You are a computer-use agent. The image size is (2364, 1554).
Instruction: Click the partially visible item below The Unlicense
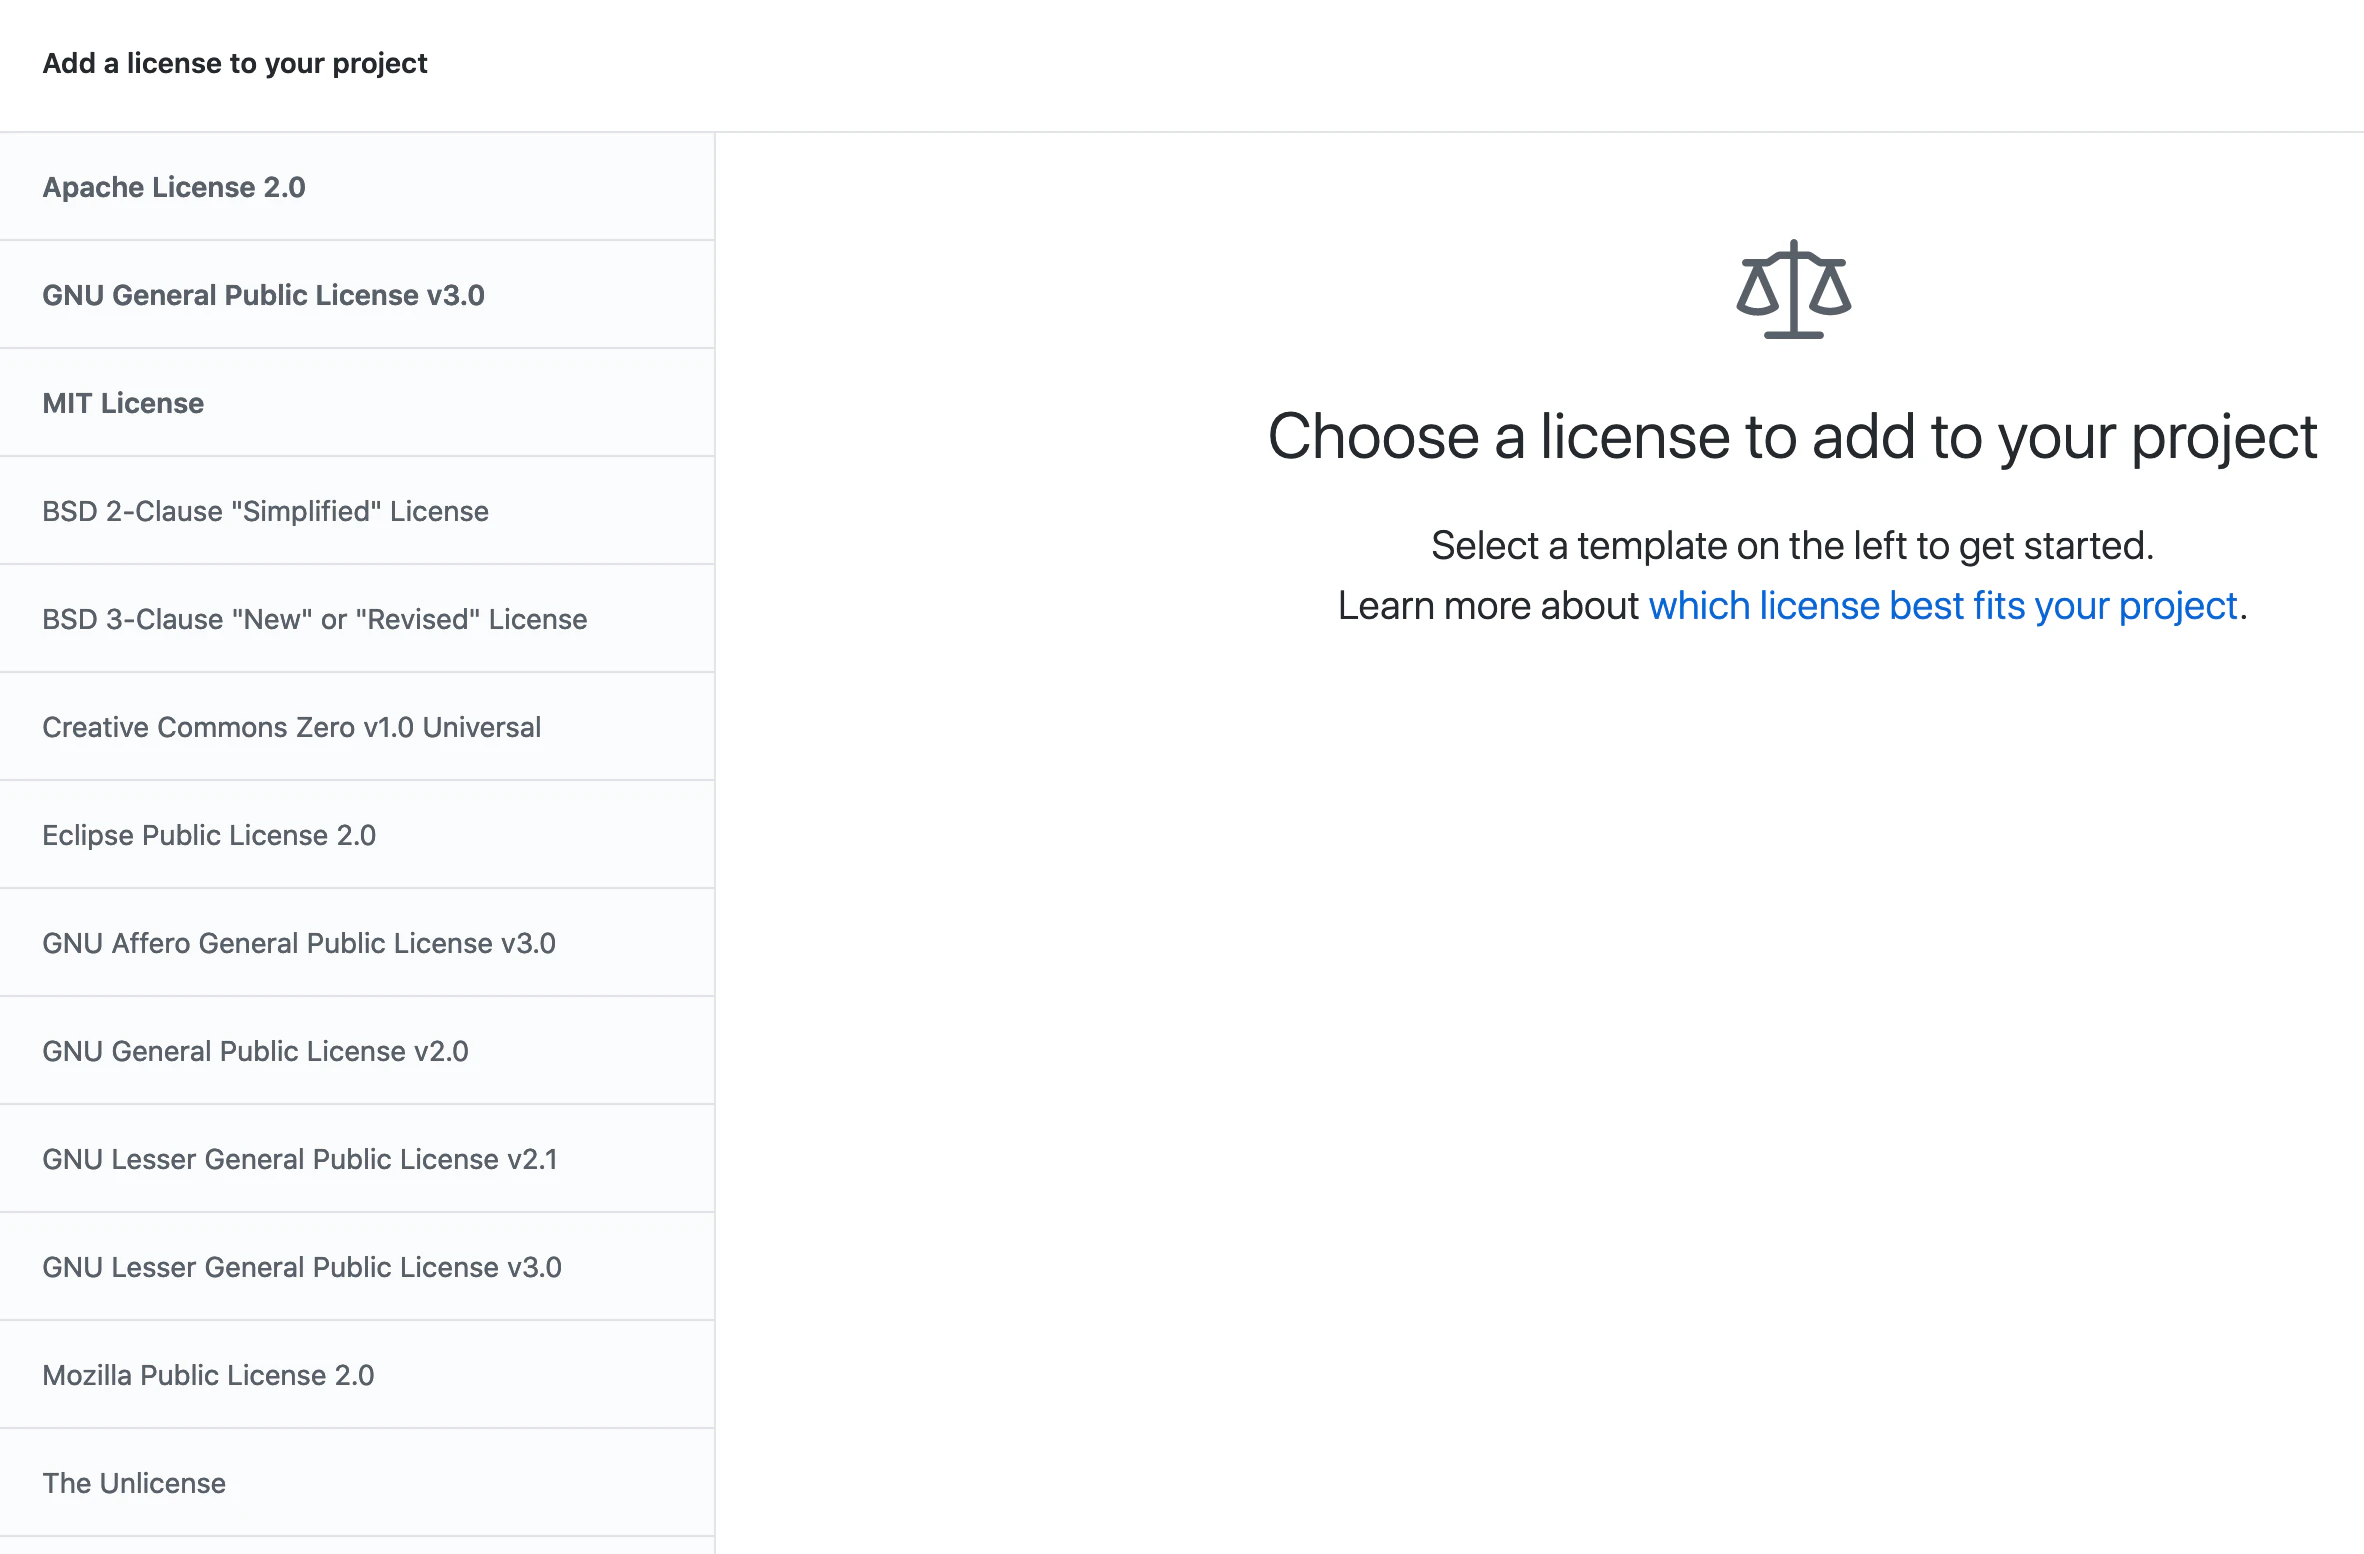[357, 1546]
